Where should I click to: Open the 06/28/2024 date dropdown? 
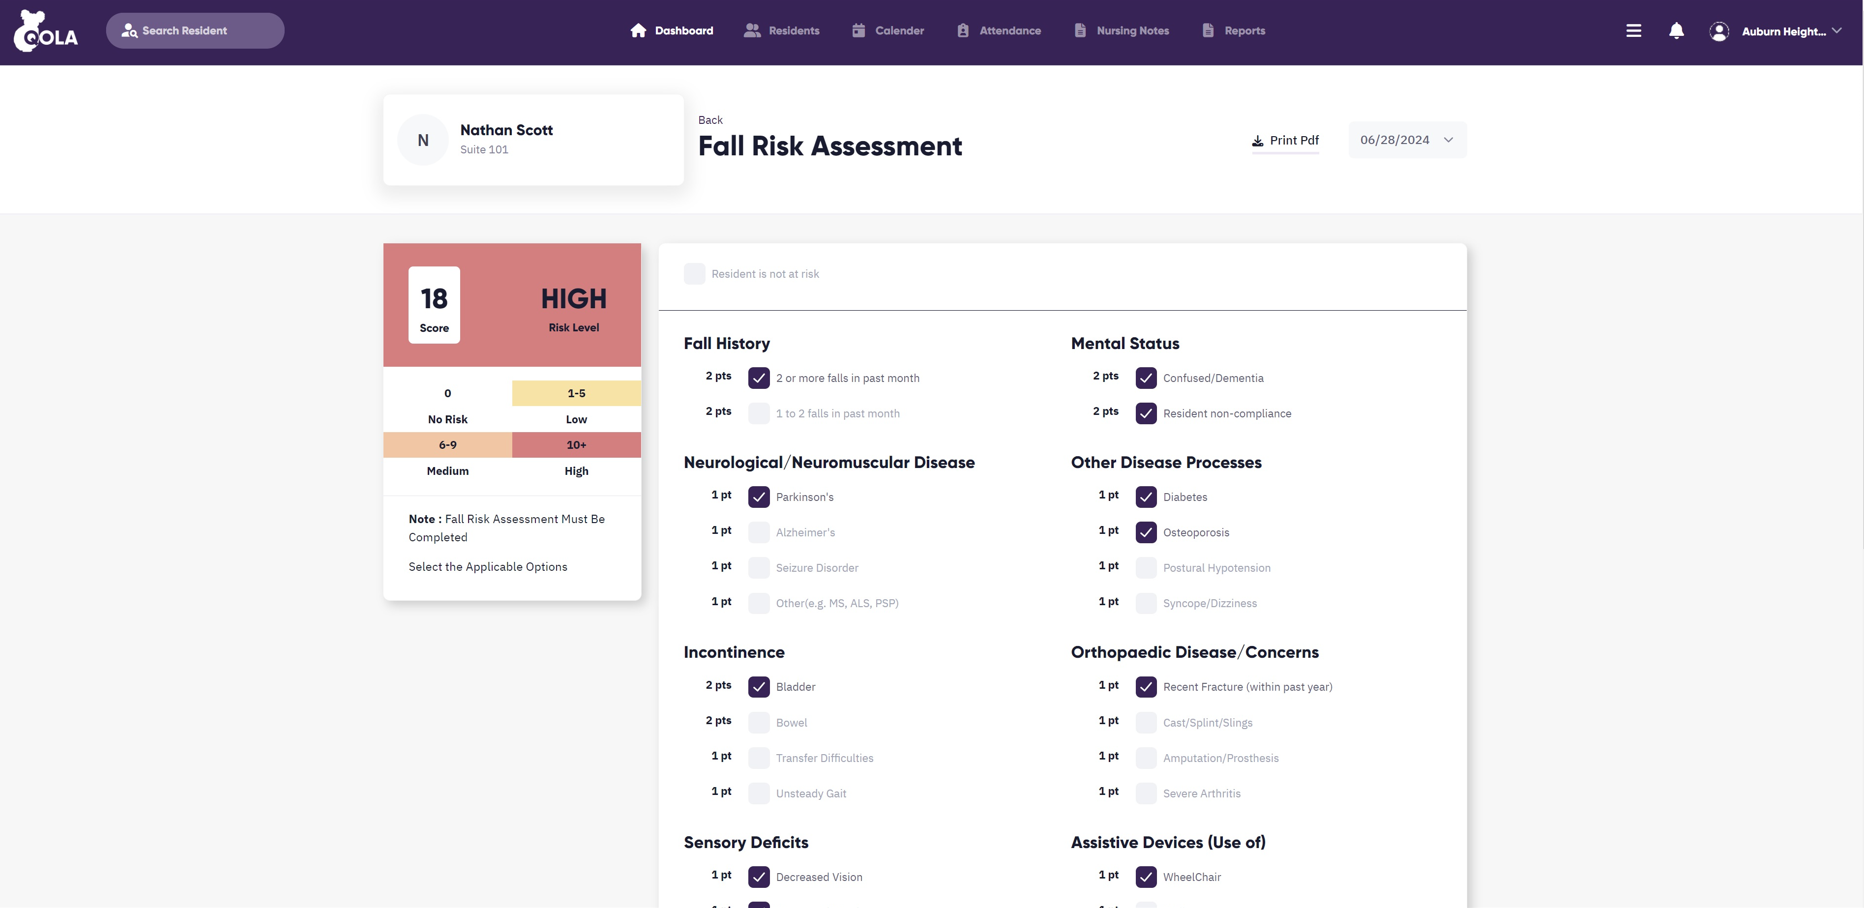(1406, 140)
